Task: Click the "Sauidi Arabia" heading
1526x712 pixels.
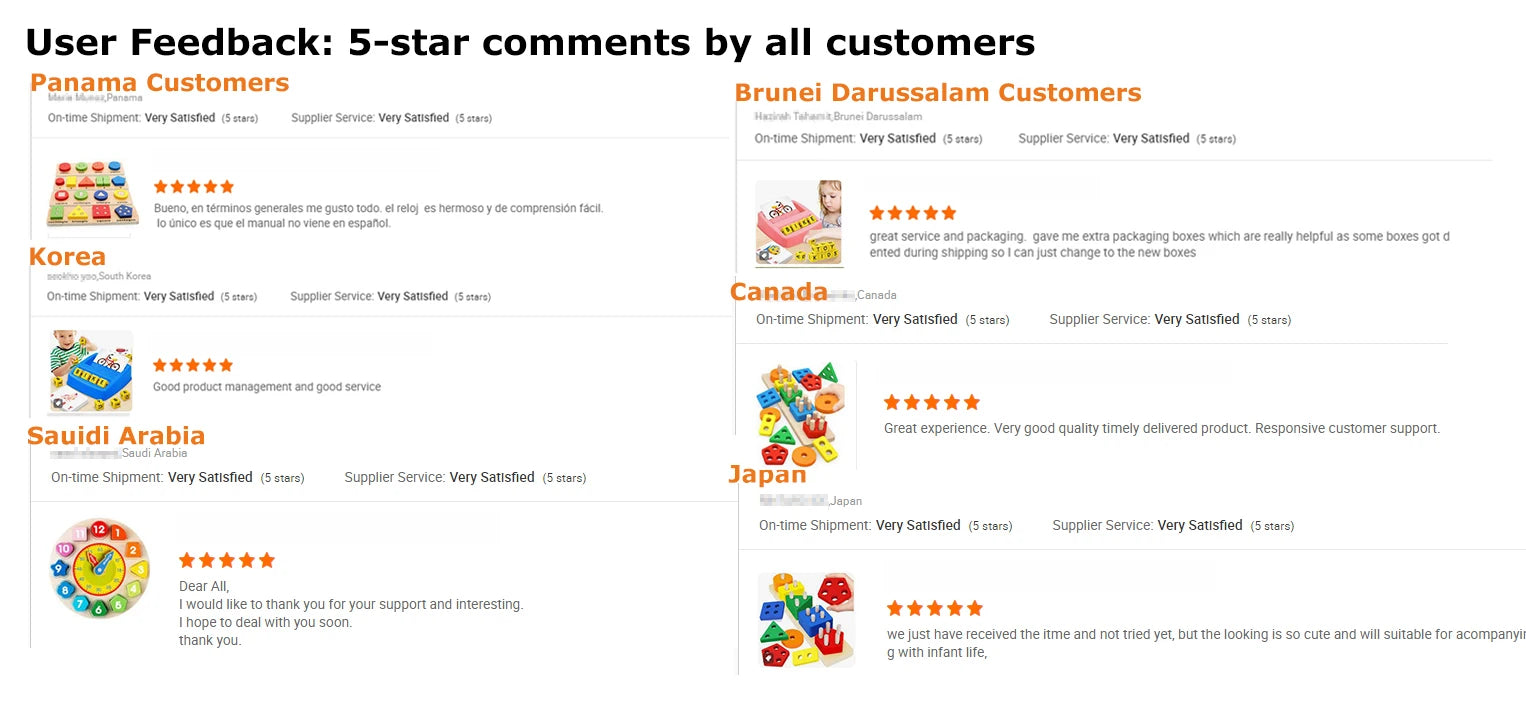Action: pos(116,436)
